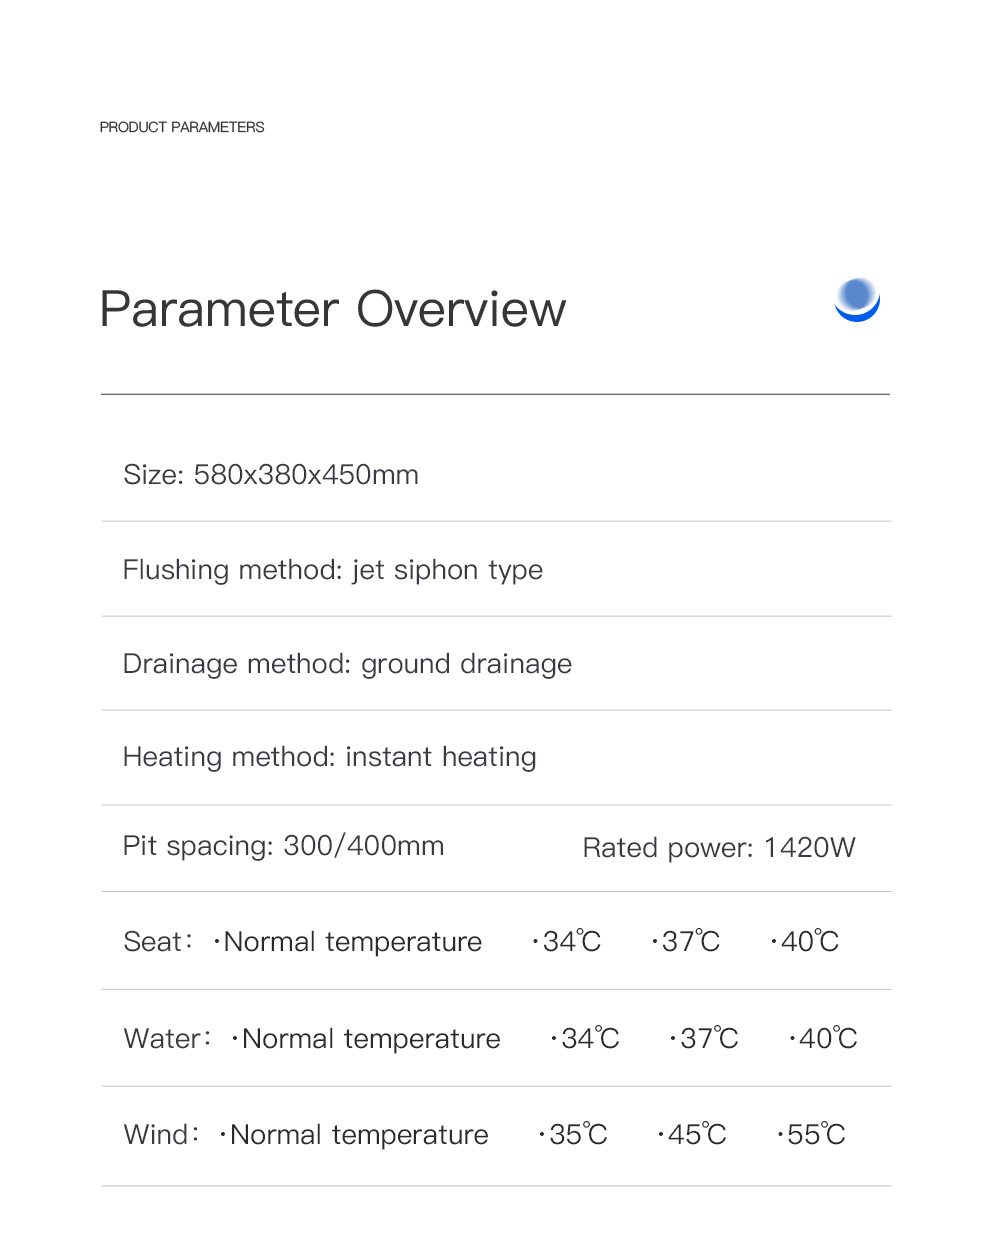
Task: Choose 55℃ in the Wind row
Action: (815, 1135)
